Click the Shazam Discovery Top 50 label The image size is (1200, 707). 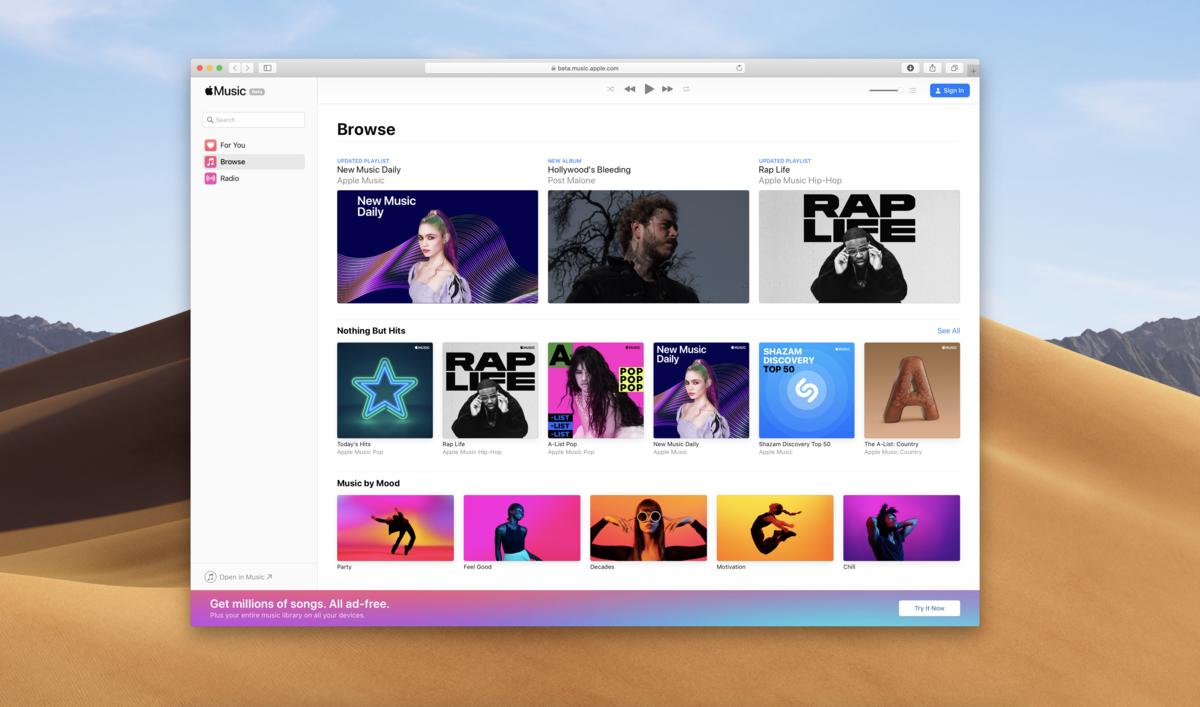coord(795,444)
